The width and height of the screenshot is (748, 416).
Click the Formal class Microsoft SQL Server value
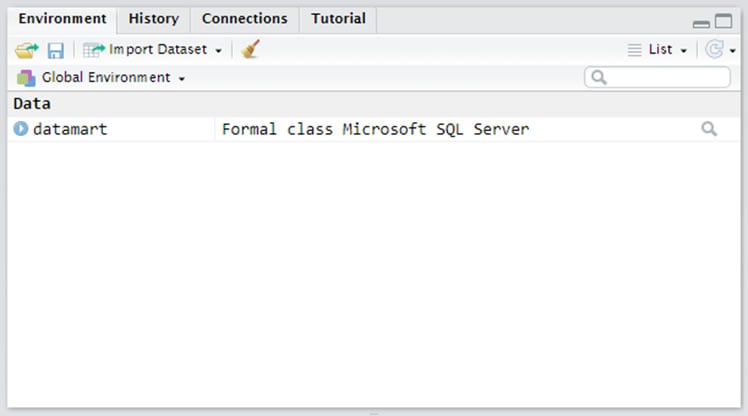(x=375, y=129)
